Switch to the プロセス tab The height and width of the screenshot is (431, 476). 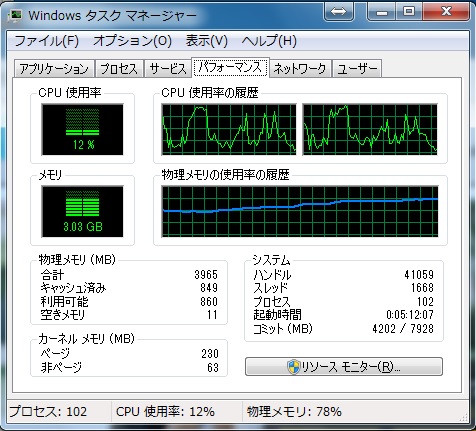coord(119,69)
